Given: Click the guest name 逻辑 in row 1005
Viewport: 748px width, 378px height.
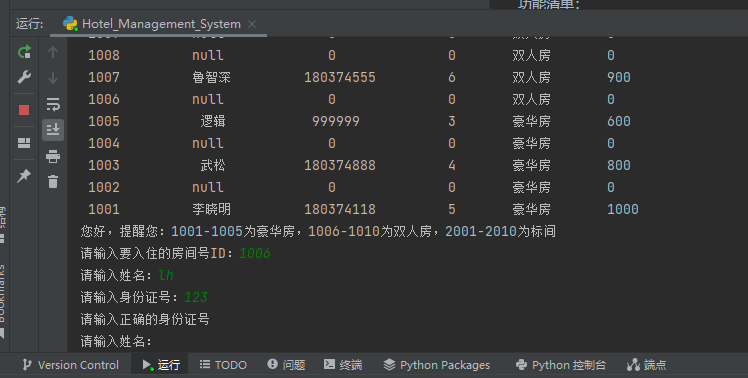Looking at the screenshot, I should coord(213,121).
